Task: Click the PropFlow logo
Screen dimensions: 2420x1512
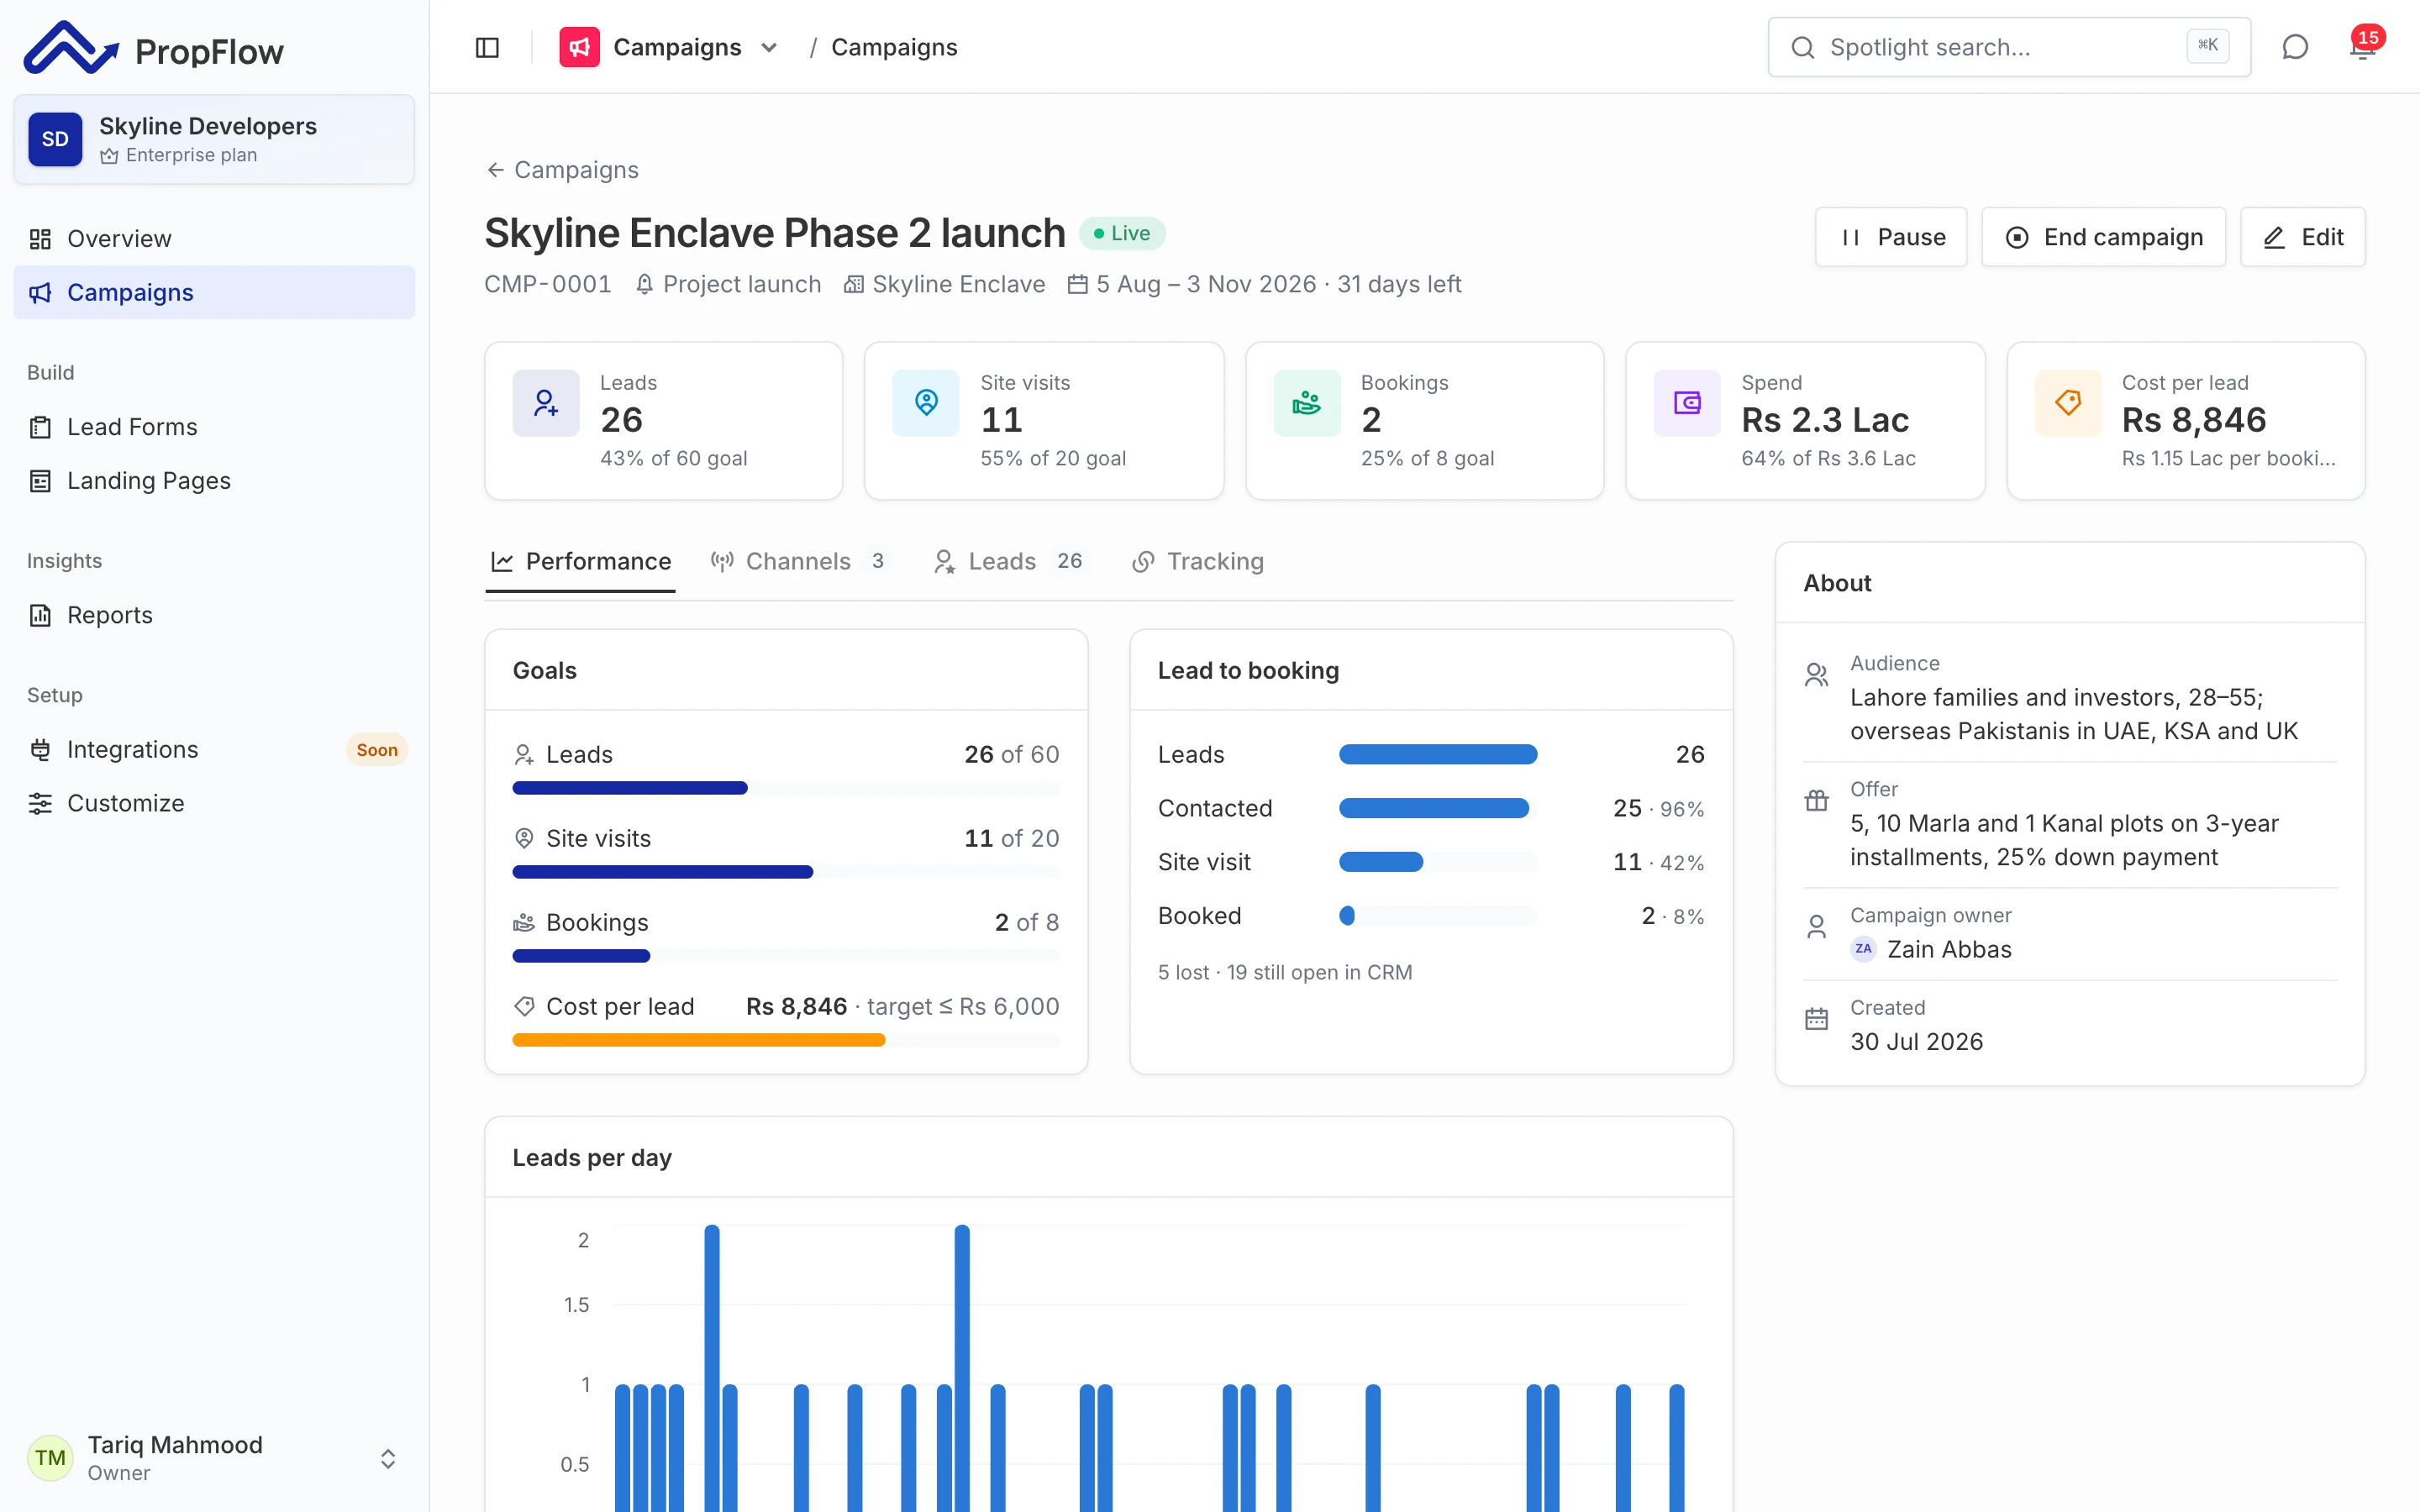Action: tap(153, 48)
